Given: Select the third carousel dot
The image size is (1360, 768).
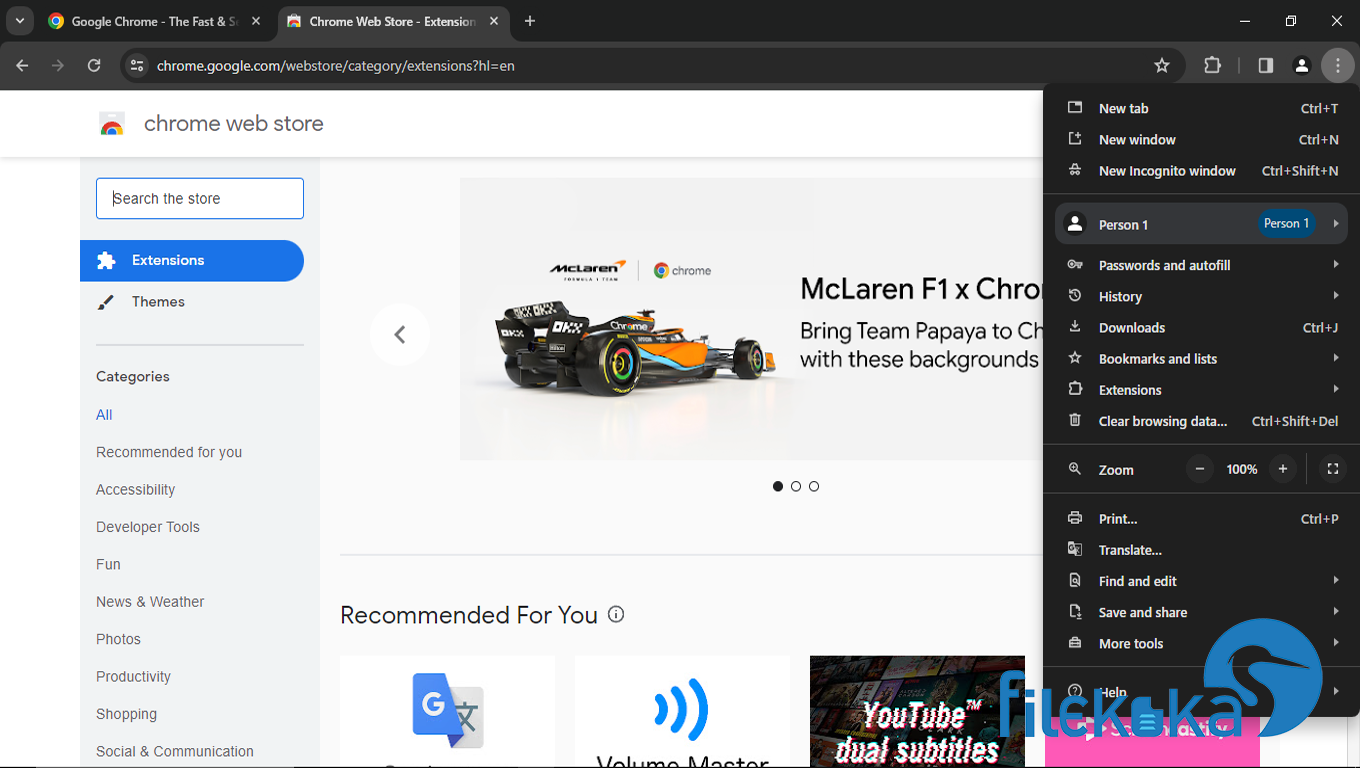Looking at the screenshot, I should (814, 486).
